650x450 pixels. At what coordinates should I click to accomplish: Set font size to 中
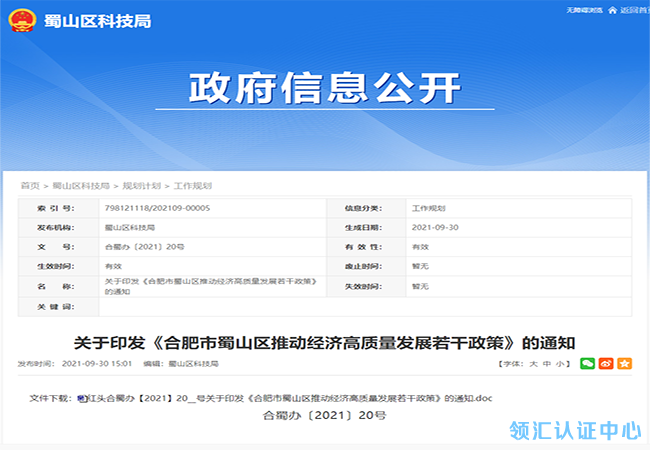(x=547, y=364)
